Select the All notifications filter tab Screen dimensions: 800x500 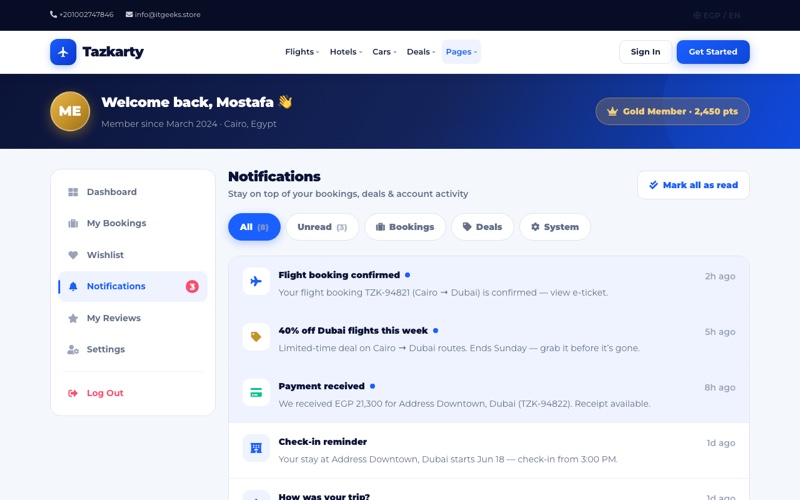(x=254, y=227)
